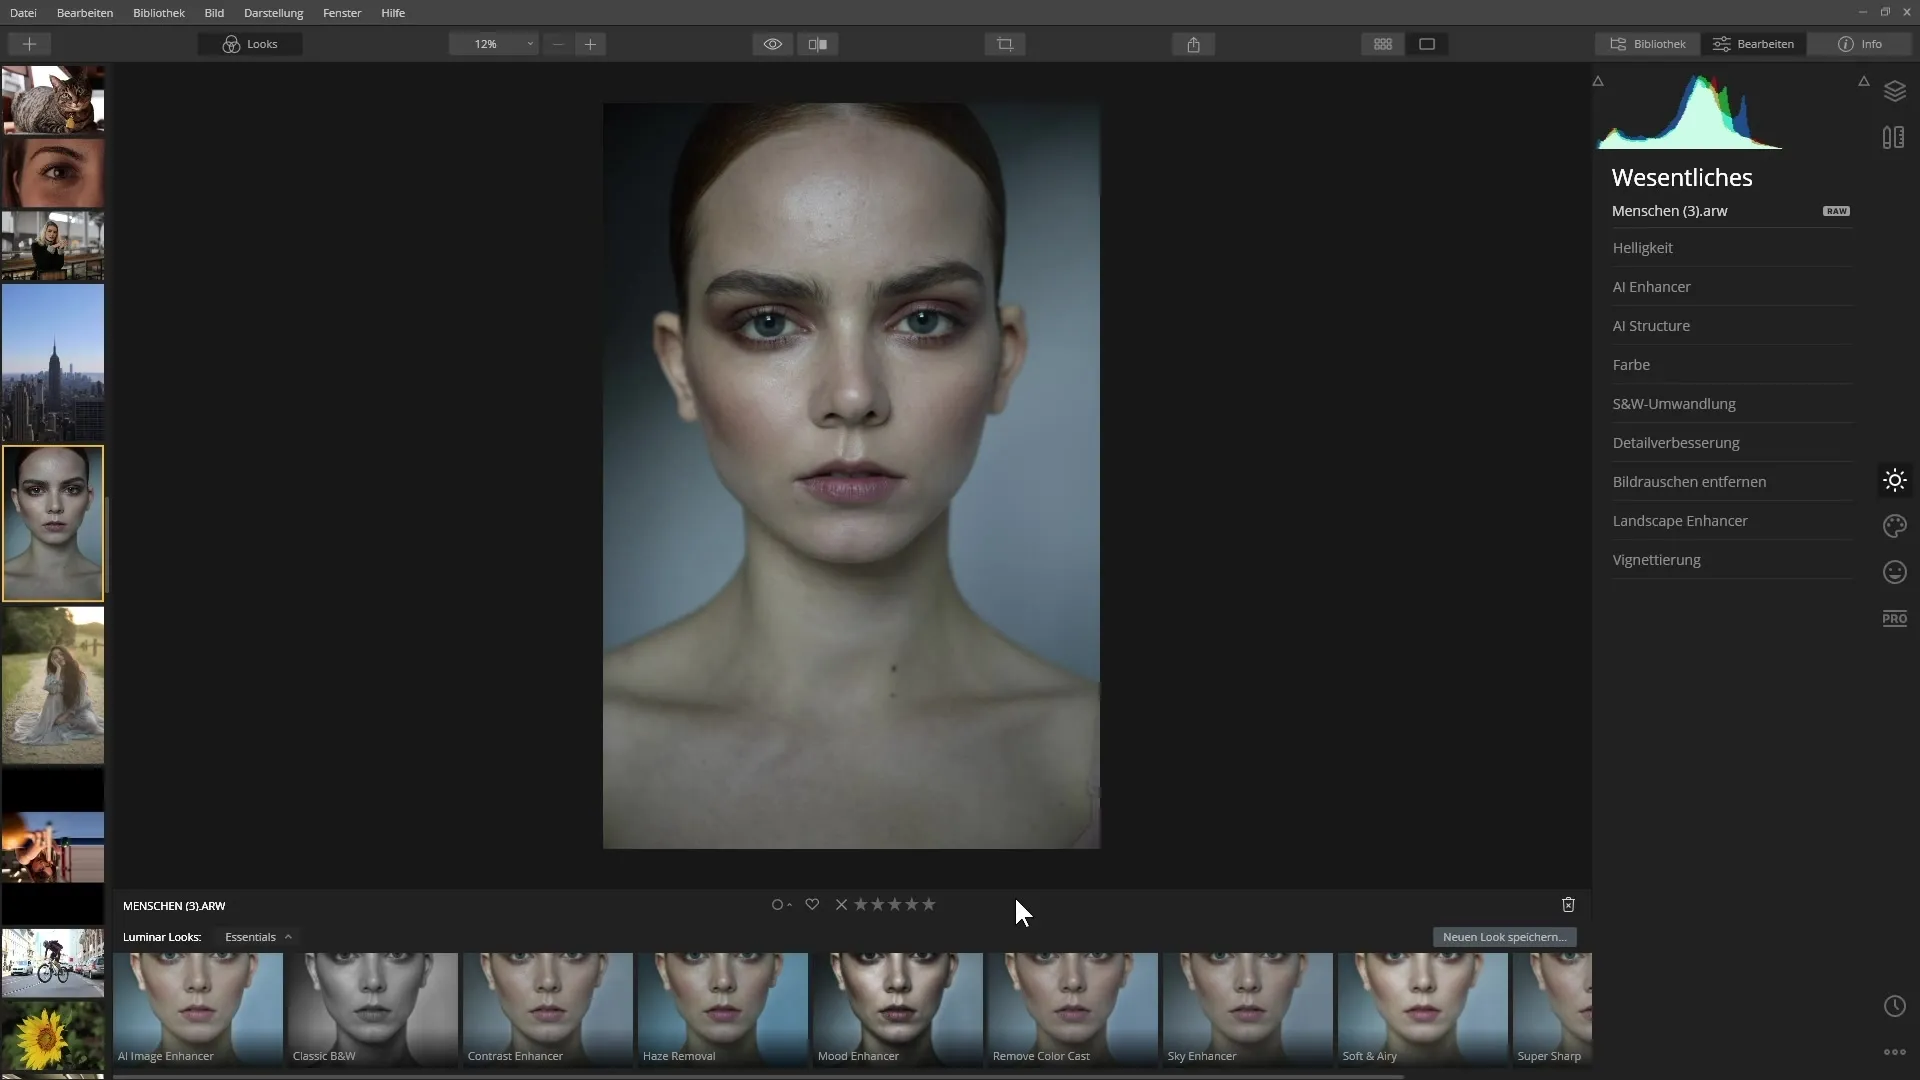Viewport: 1920px width, 1080px height.
Task: Open the Bibliothek menu in menu bar
Action: 159,13
